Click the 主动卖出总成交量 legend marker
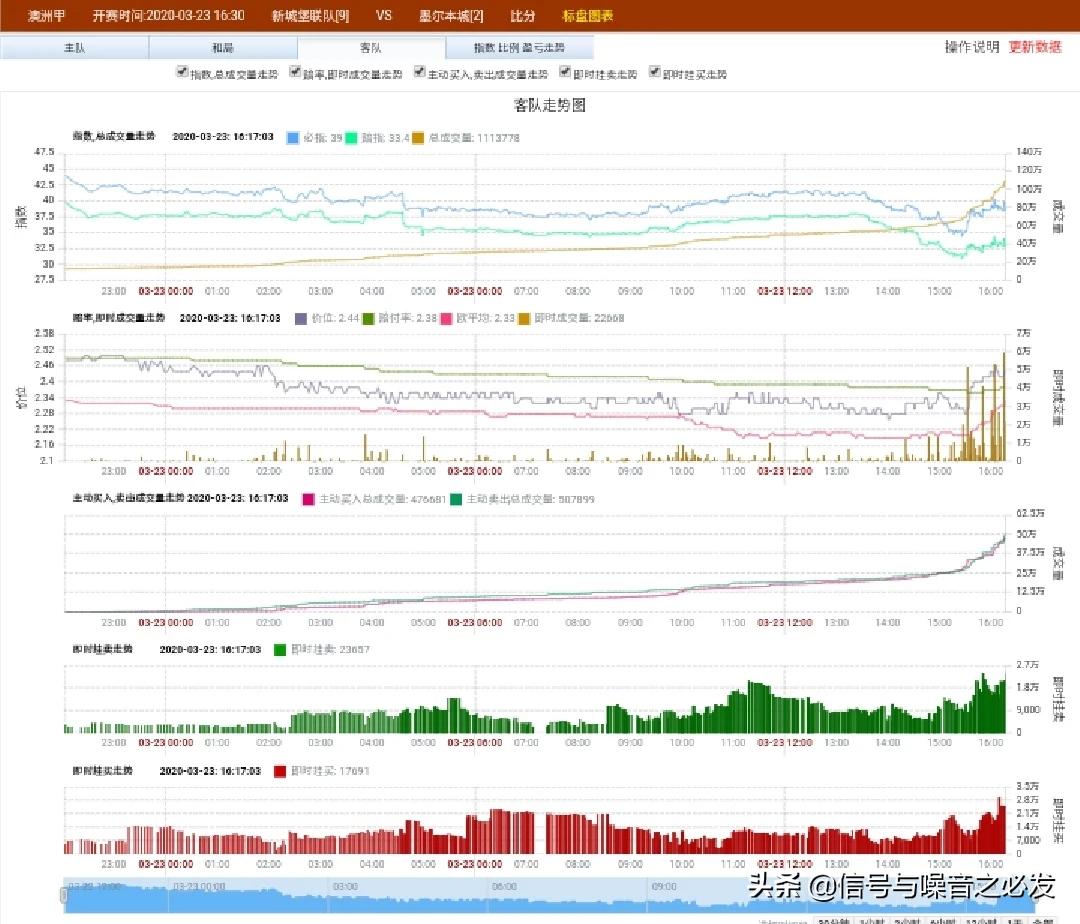 point(457,499)
